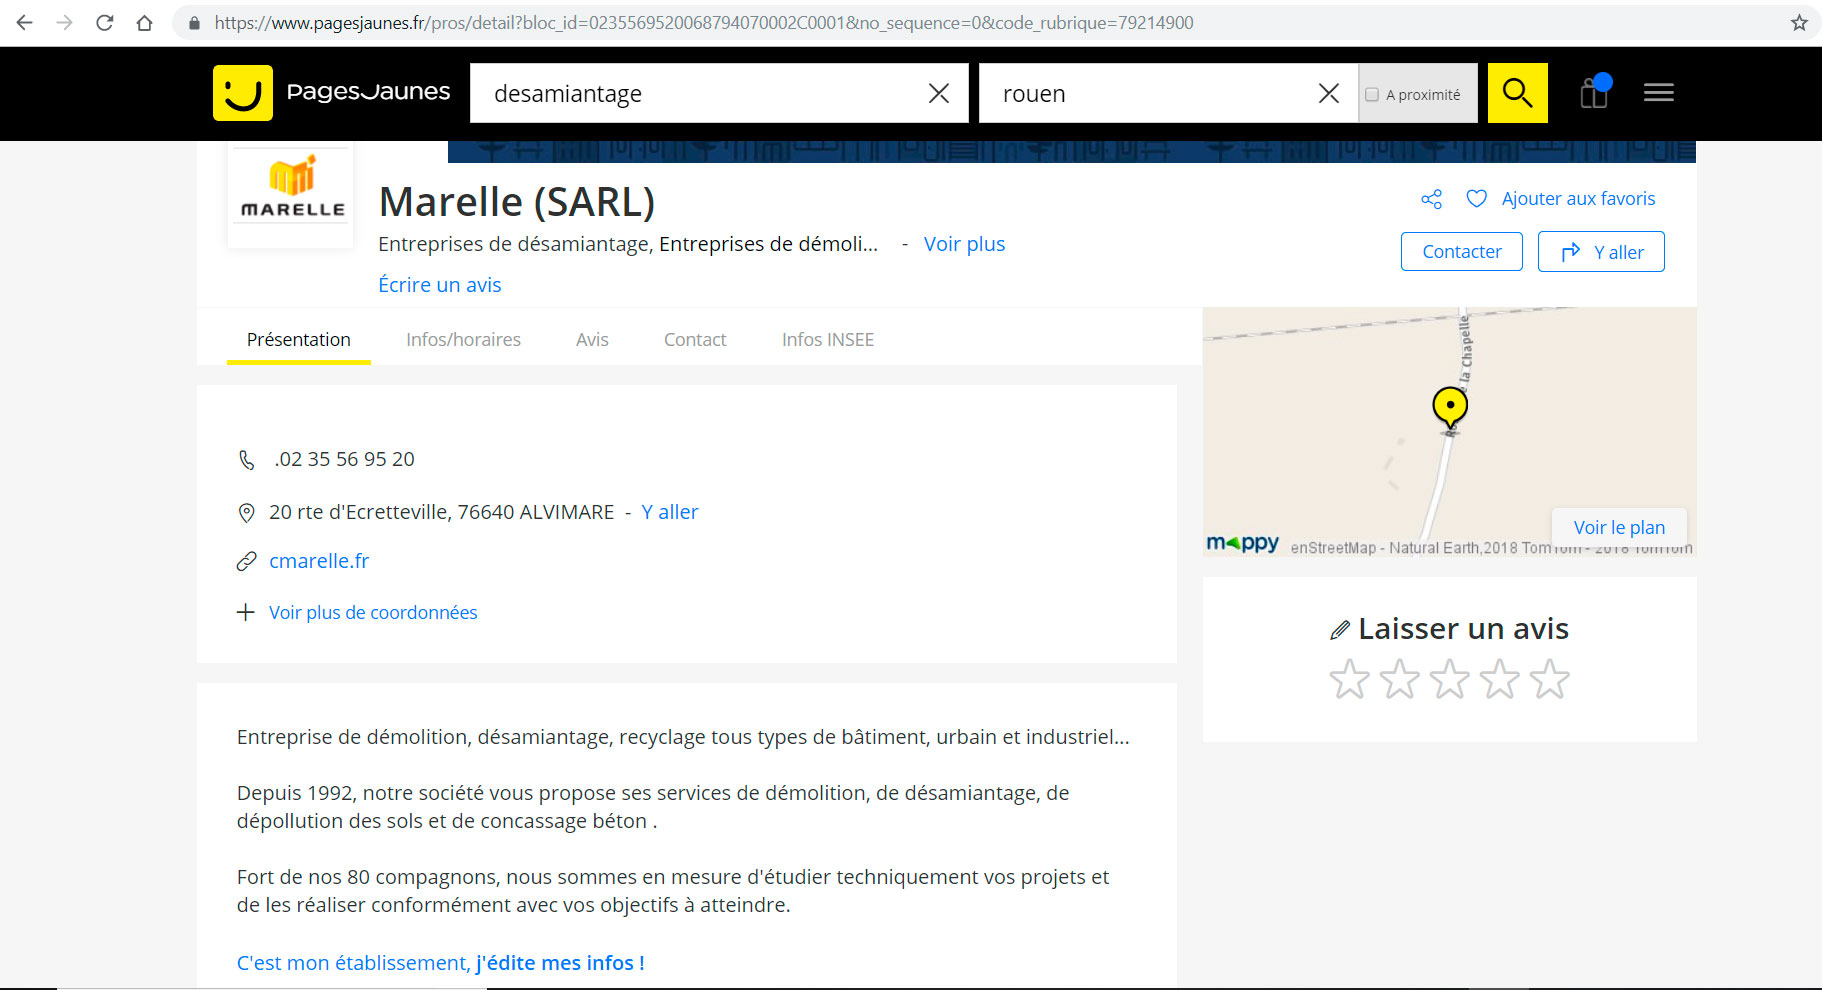Image resolution: width=1822 pixels, height=990 pixels.
Task: Click C'est mon établissement, j'édite mes infos link
Action: pos(440,963)
